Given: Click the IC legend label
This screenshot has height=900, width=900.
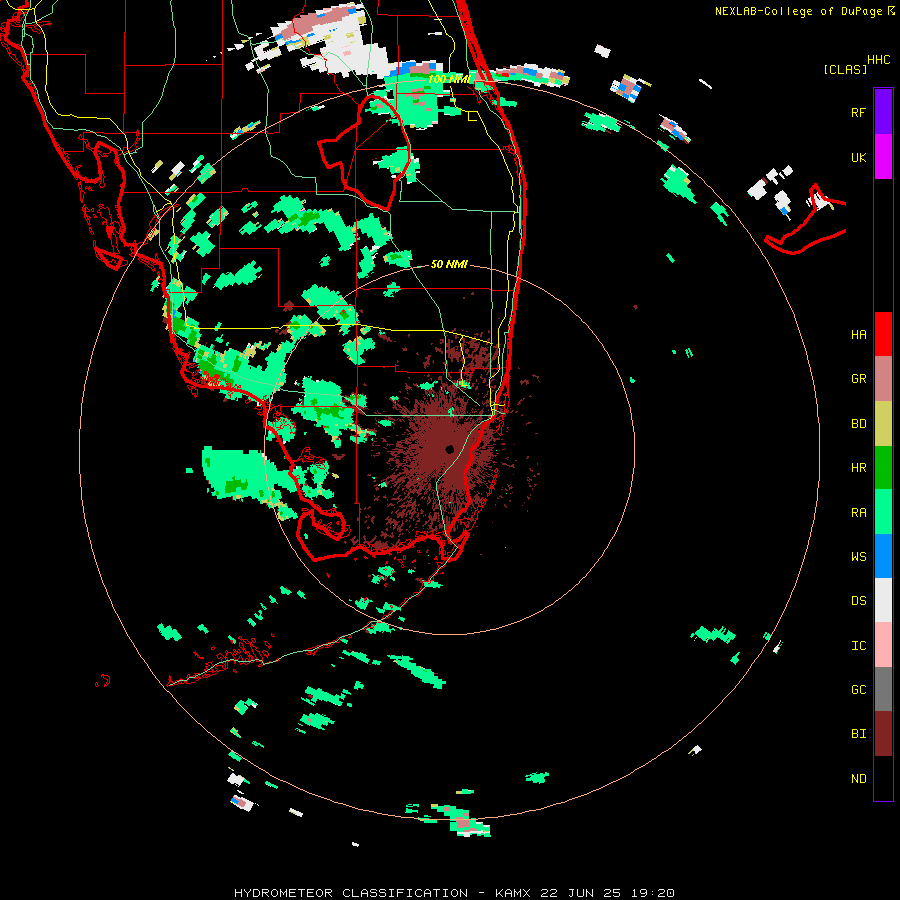Looking at the screenshot, I should tap(858, 646).
